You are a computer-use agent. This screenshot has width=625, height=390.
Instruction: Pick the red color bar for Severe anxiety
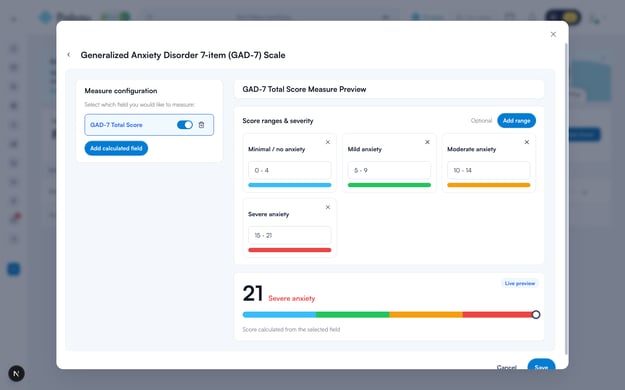pyautogui.click(x=289, y=250)
